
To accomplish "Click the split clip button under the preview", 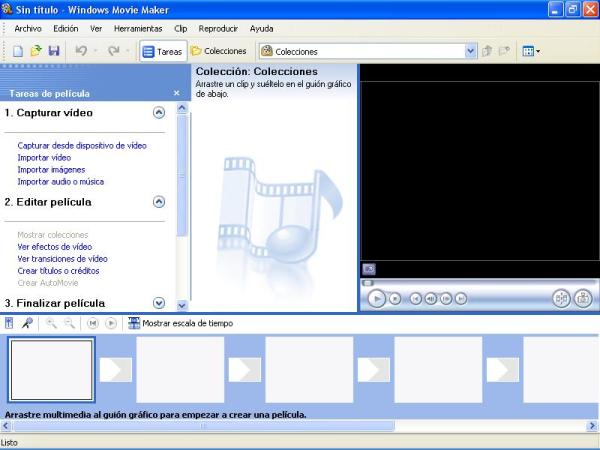I will (561, 298).
